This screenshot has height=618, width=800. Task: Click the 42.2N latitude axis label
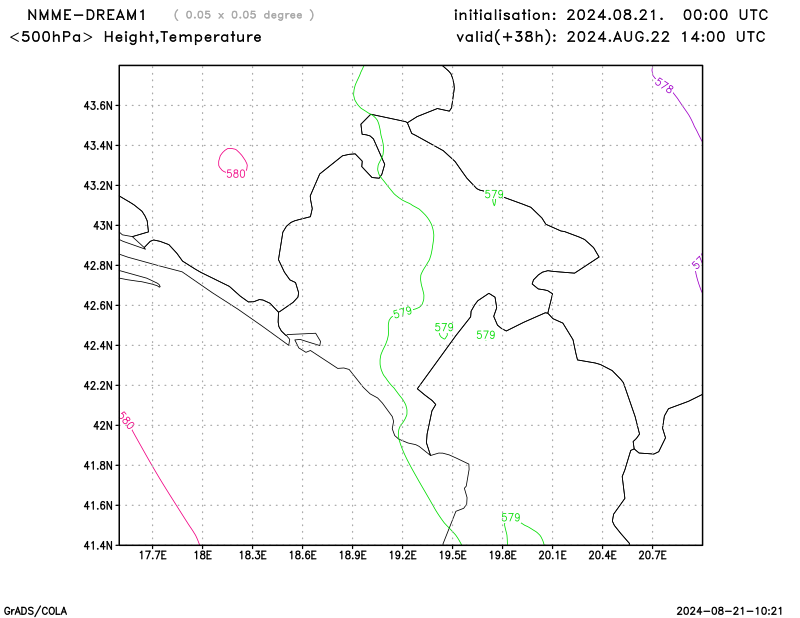[98, 385]
